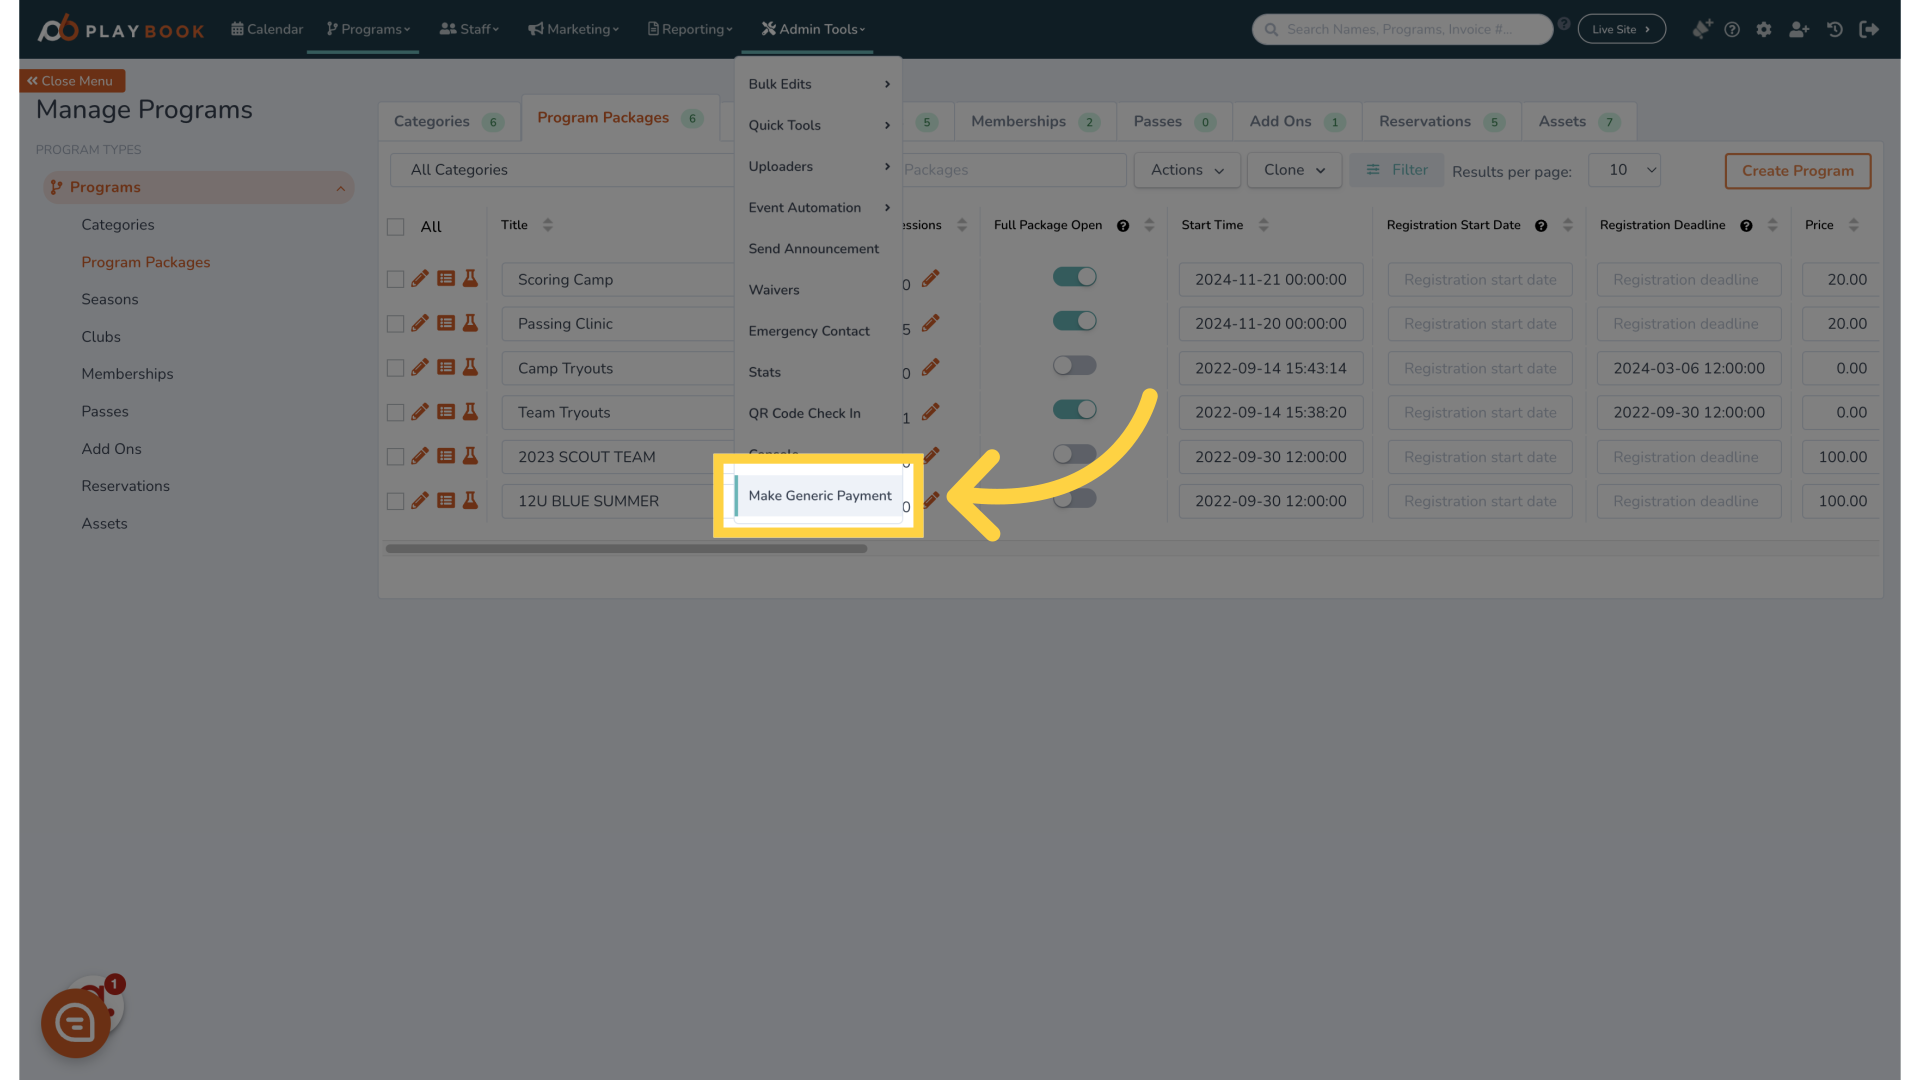Expand the Bulk Edits submenu

818,84
